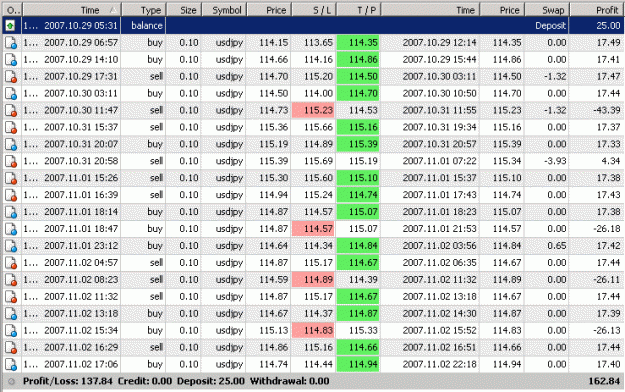625x392 pixels.
Task: Click order icon for 2007.11.01 15:26 sell
Action: point(11,178)
